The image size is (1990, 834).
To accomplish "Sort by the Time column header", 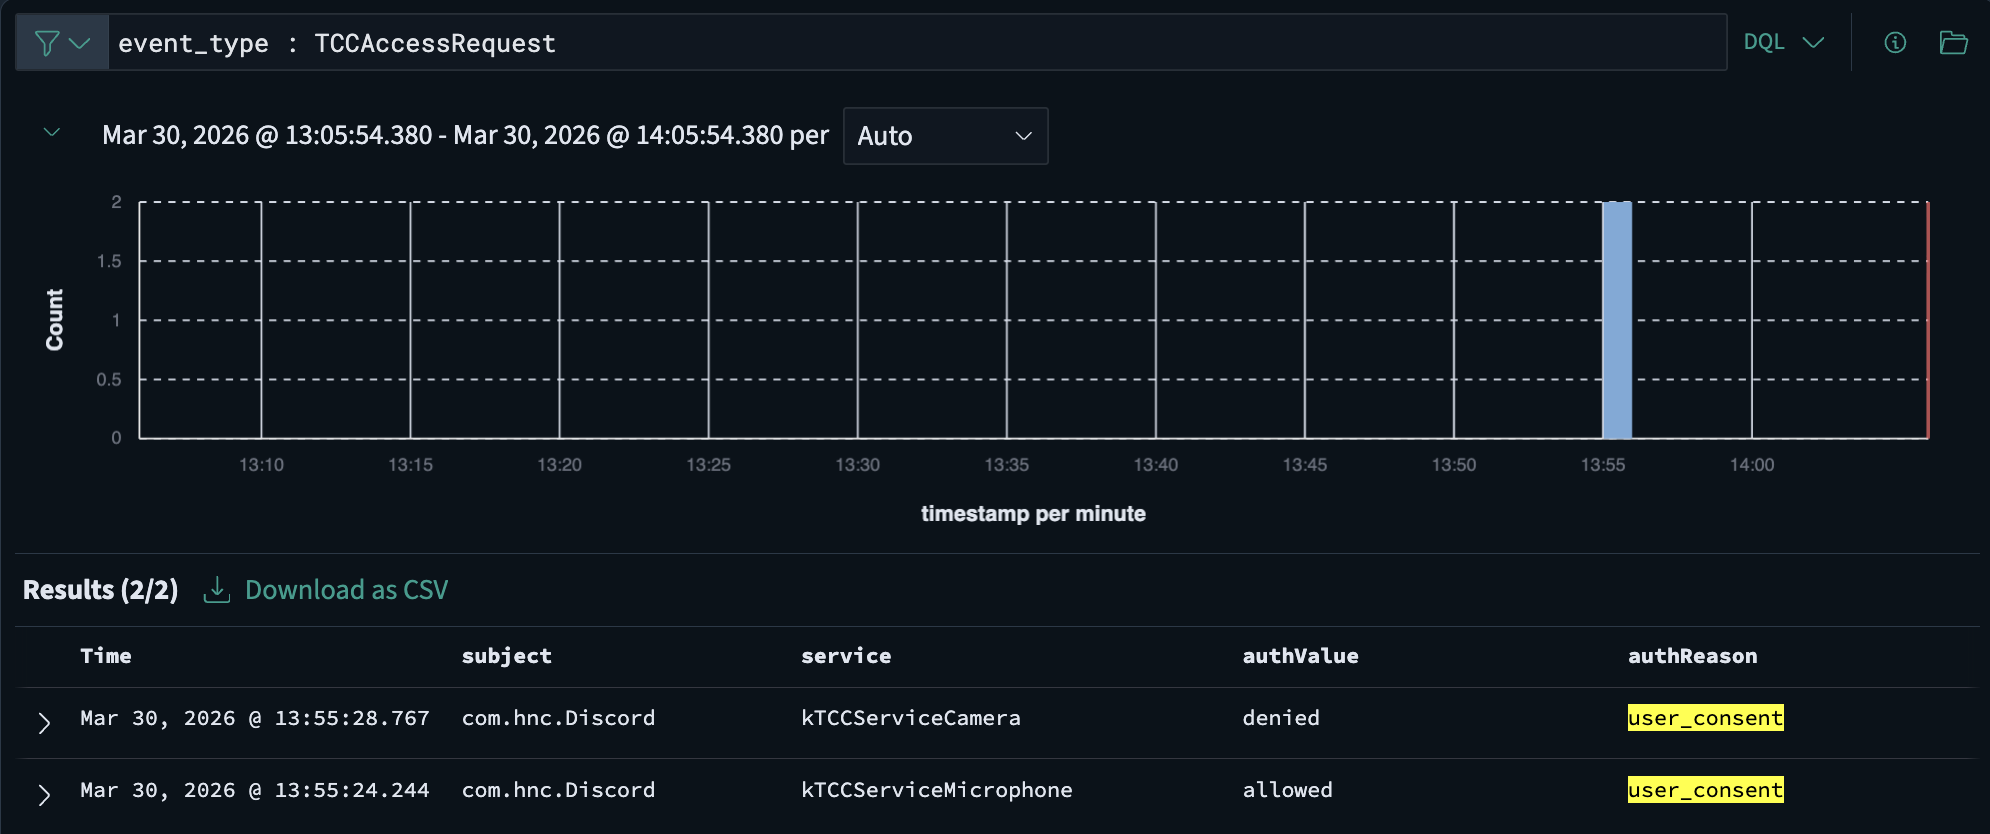I will (x=106, y=656).
